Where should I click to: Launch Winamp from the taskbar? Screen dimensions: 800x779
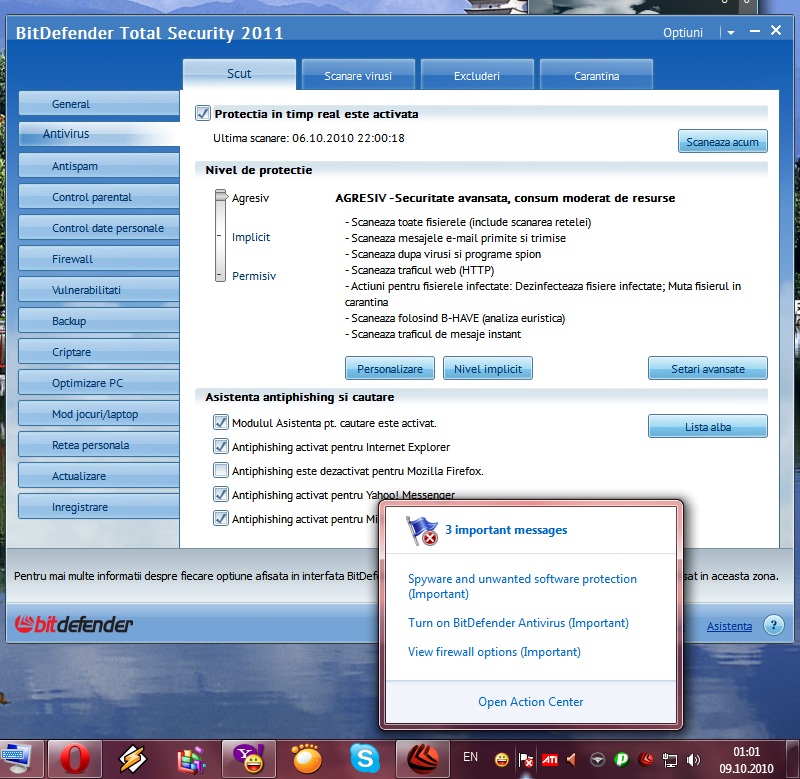coord(133,760)
